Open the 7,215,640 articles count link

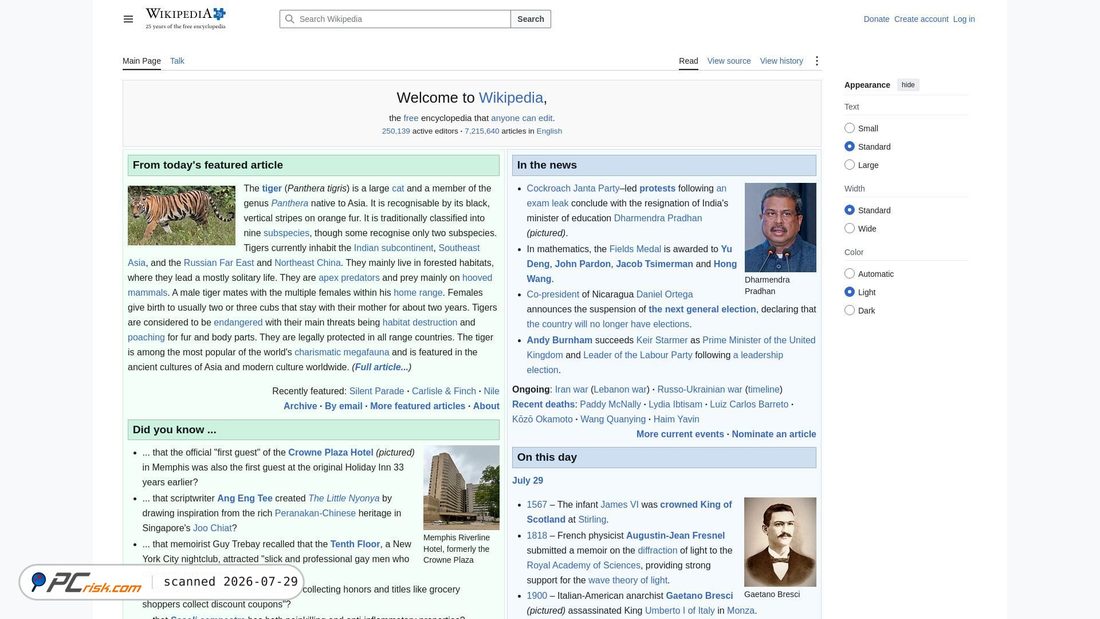tap(482, 131)
